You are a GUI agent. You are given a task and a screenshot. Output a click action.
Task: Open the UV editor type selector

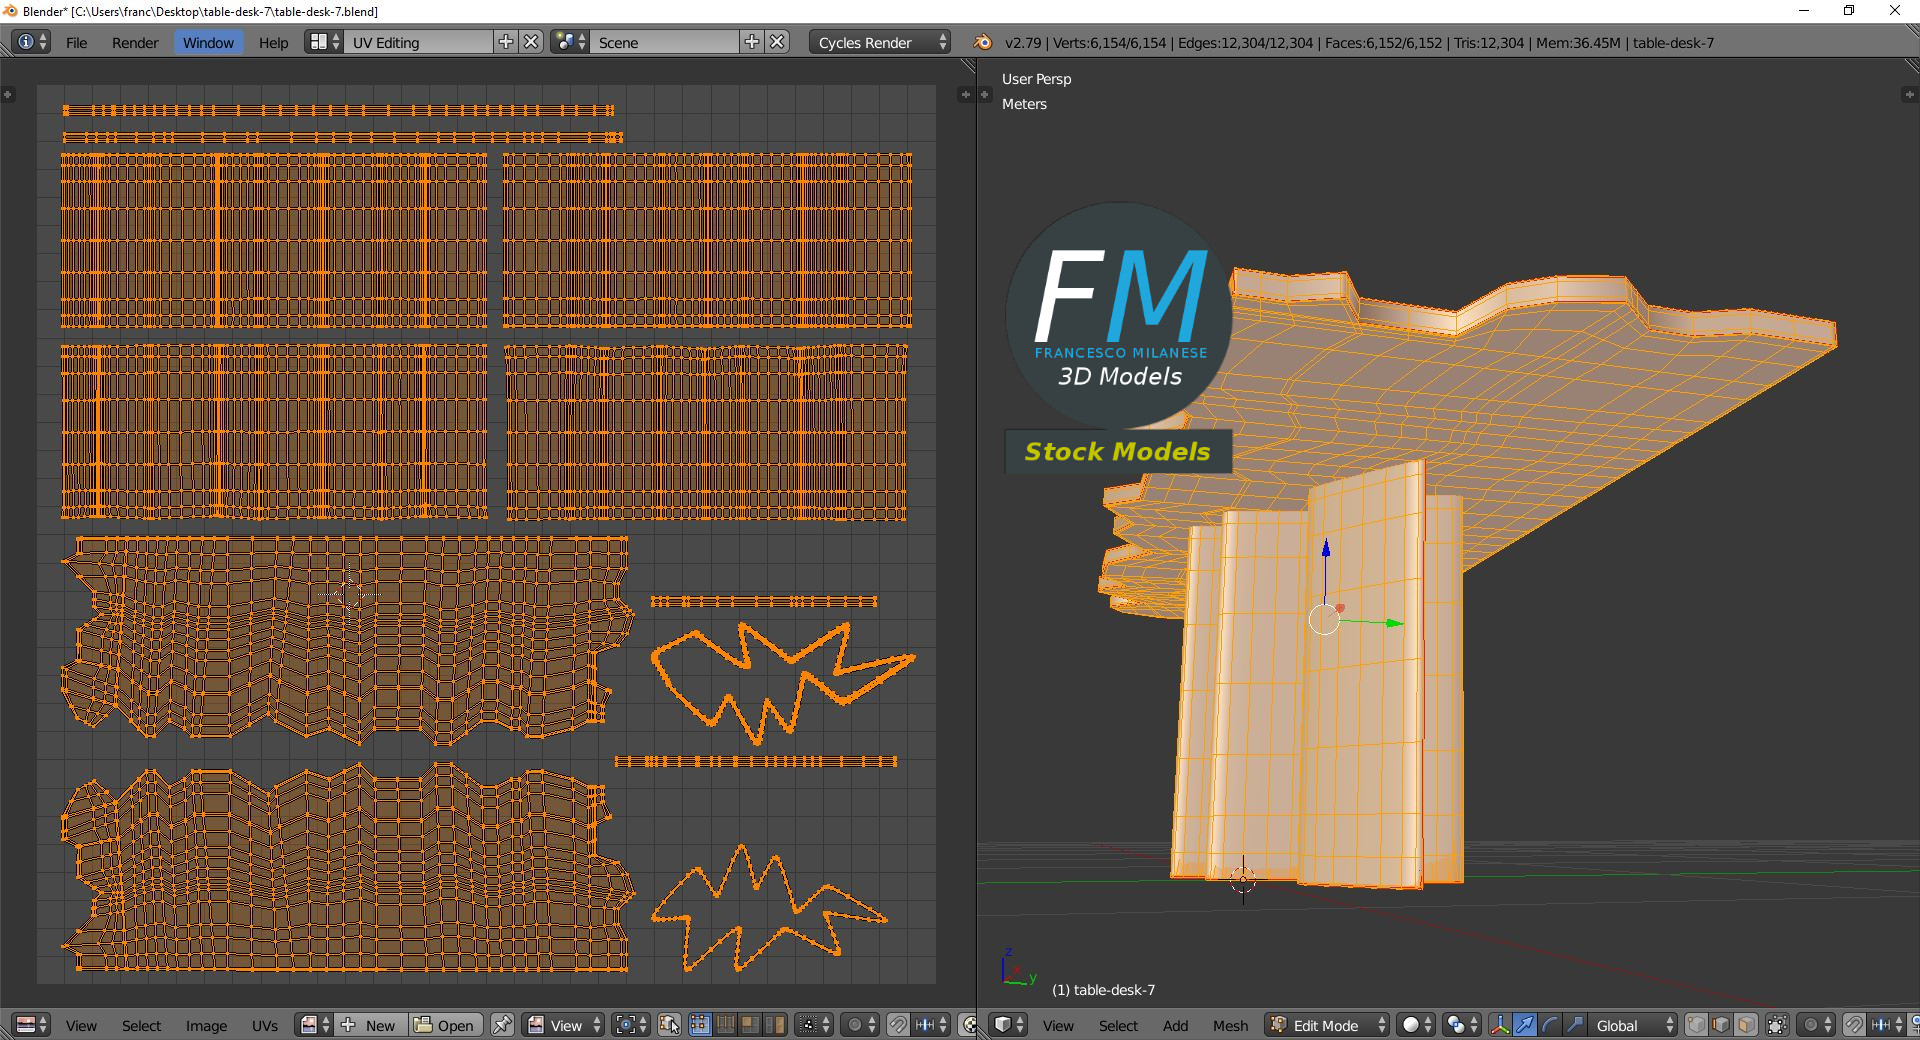click(x=32, y=1025)
